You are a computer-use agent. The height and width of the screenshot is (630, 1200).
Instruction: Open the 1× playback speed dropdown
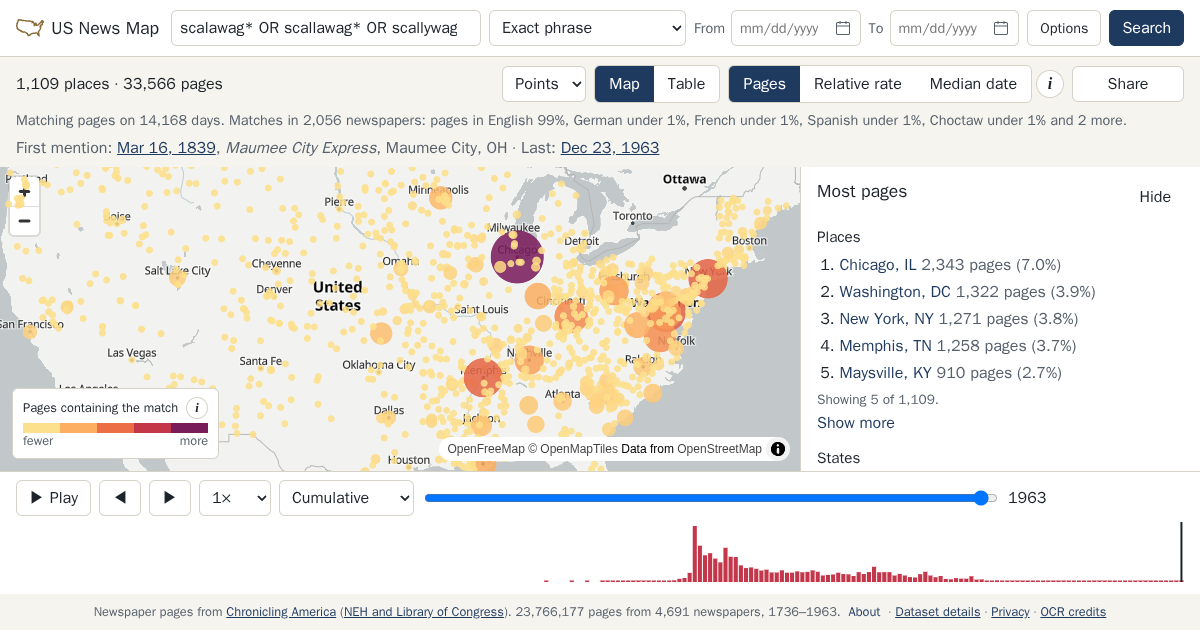tap(235, 498)
